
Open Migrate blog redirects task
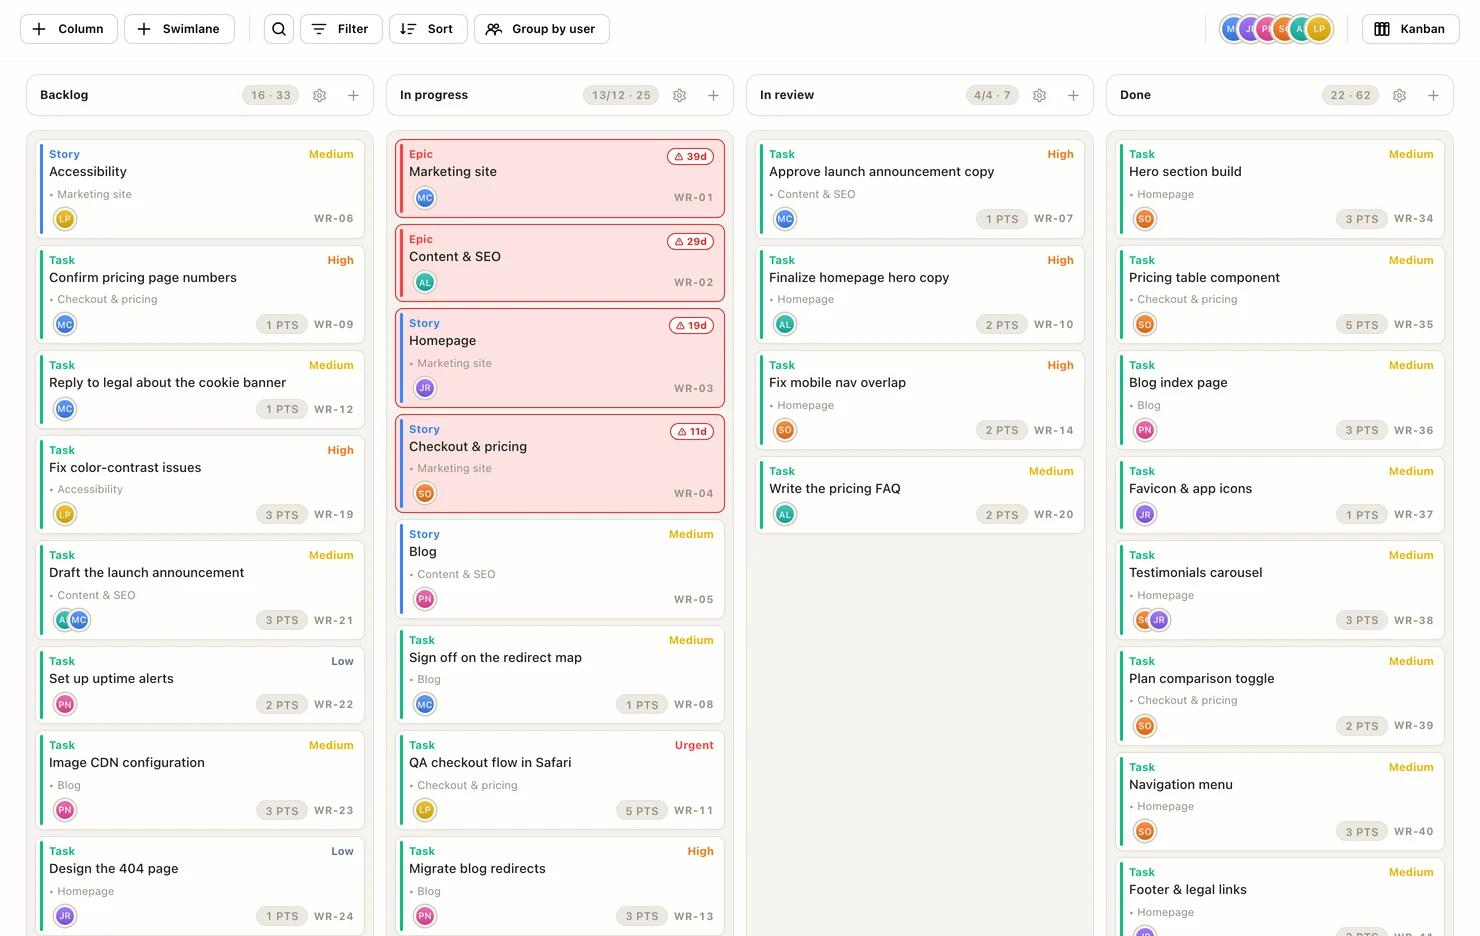pyautogui.click(x=560, y=884)
